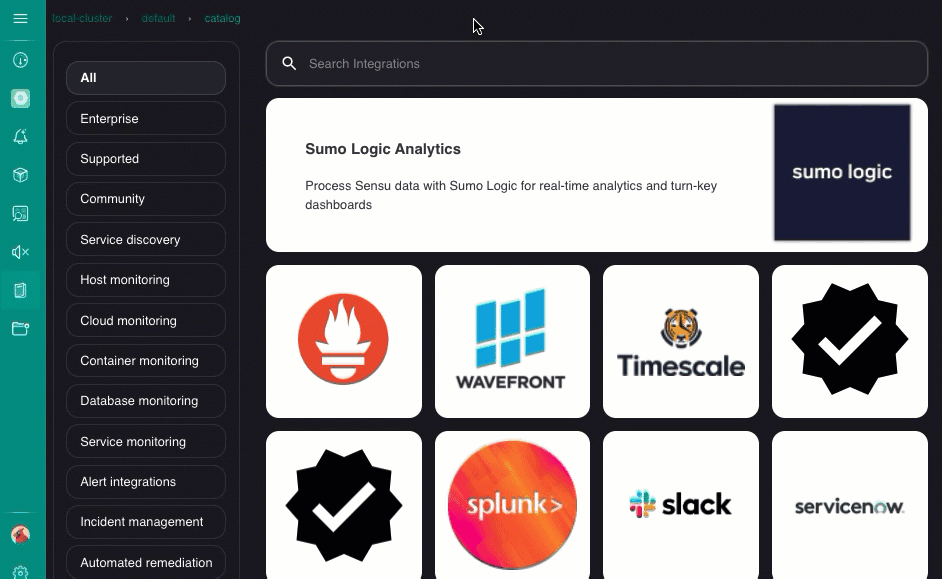Viewport: 942px width, 579px height.
Task: Click the Sumo Logic logo image
Action: [x=842, y=173]
